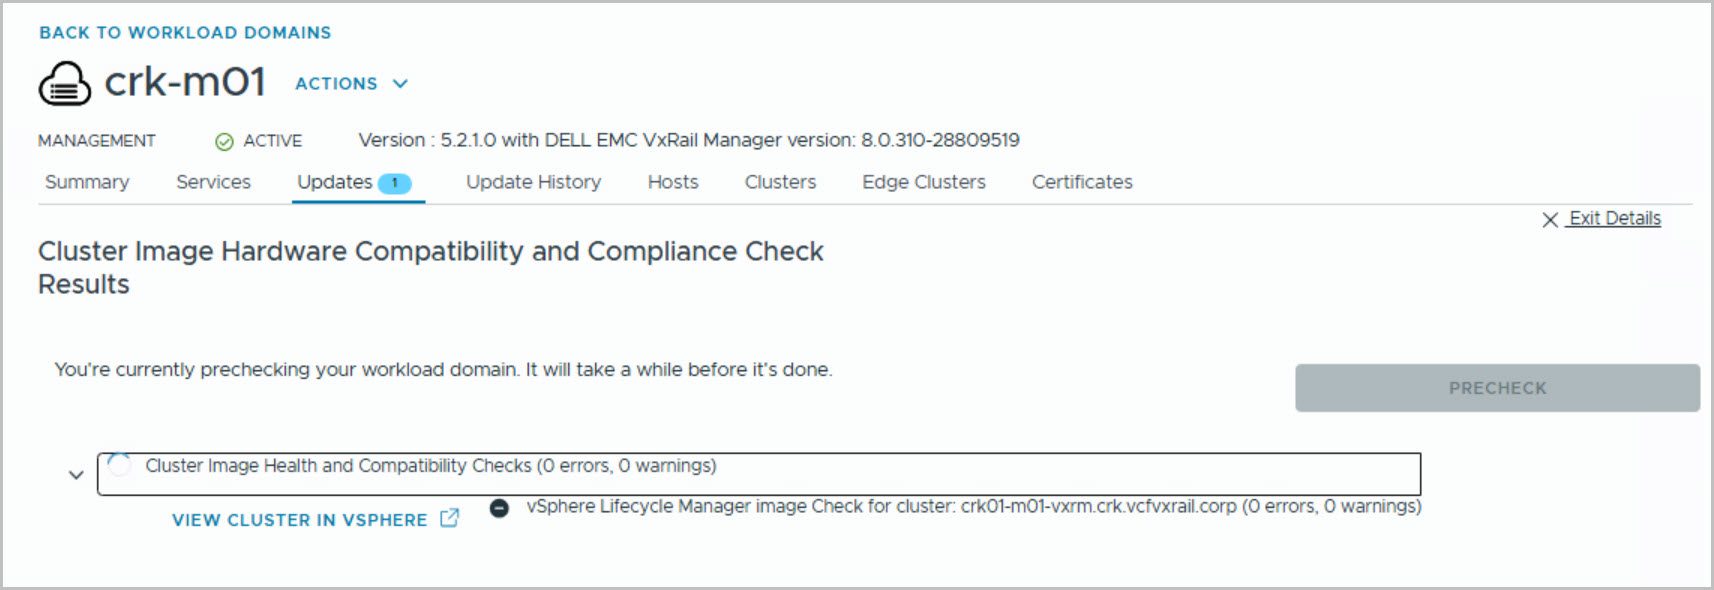Switch to the Edge Clusters tab
1714x590 pixels.
(924, 182)
